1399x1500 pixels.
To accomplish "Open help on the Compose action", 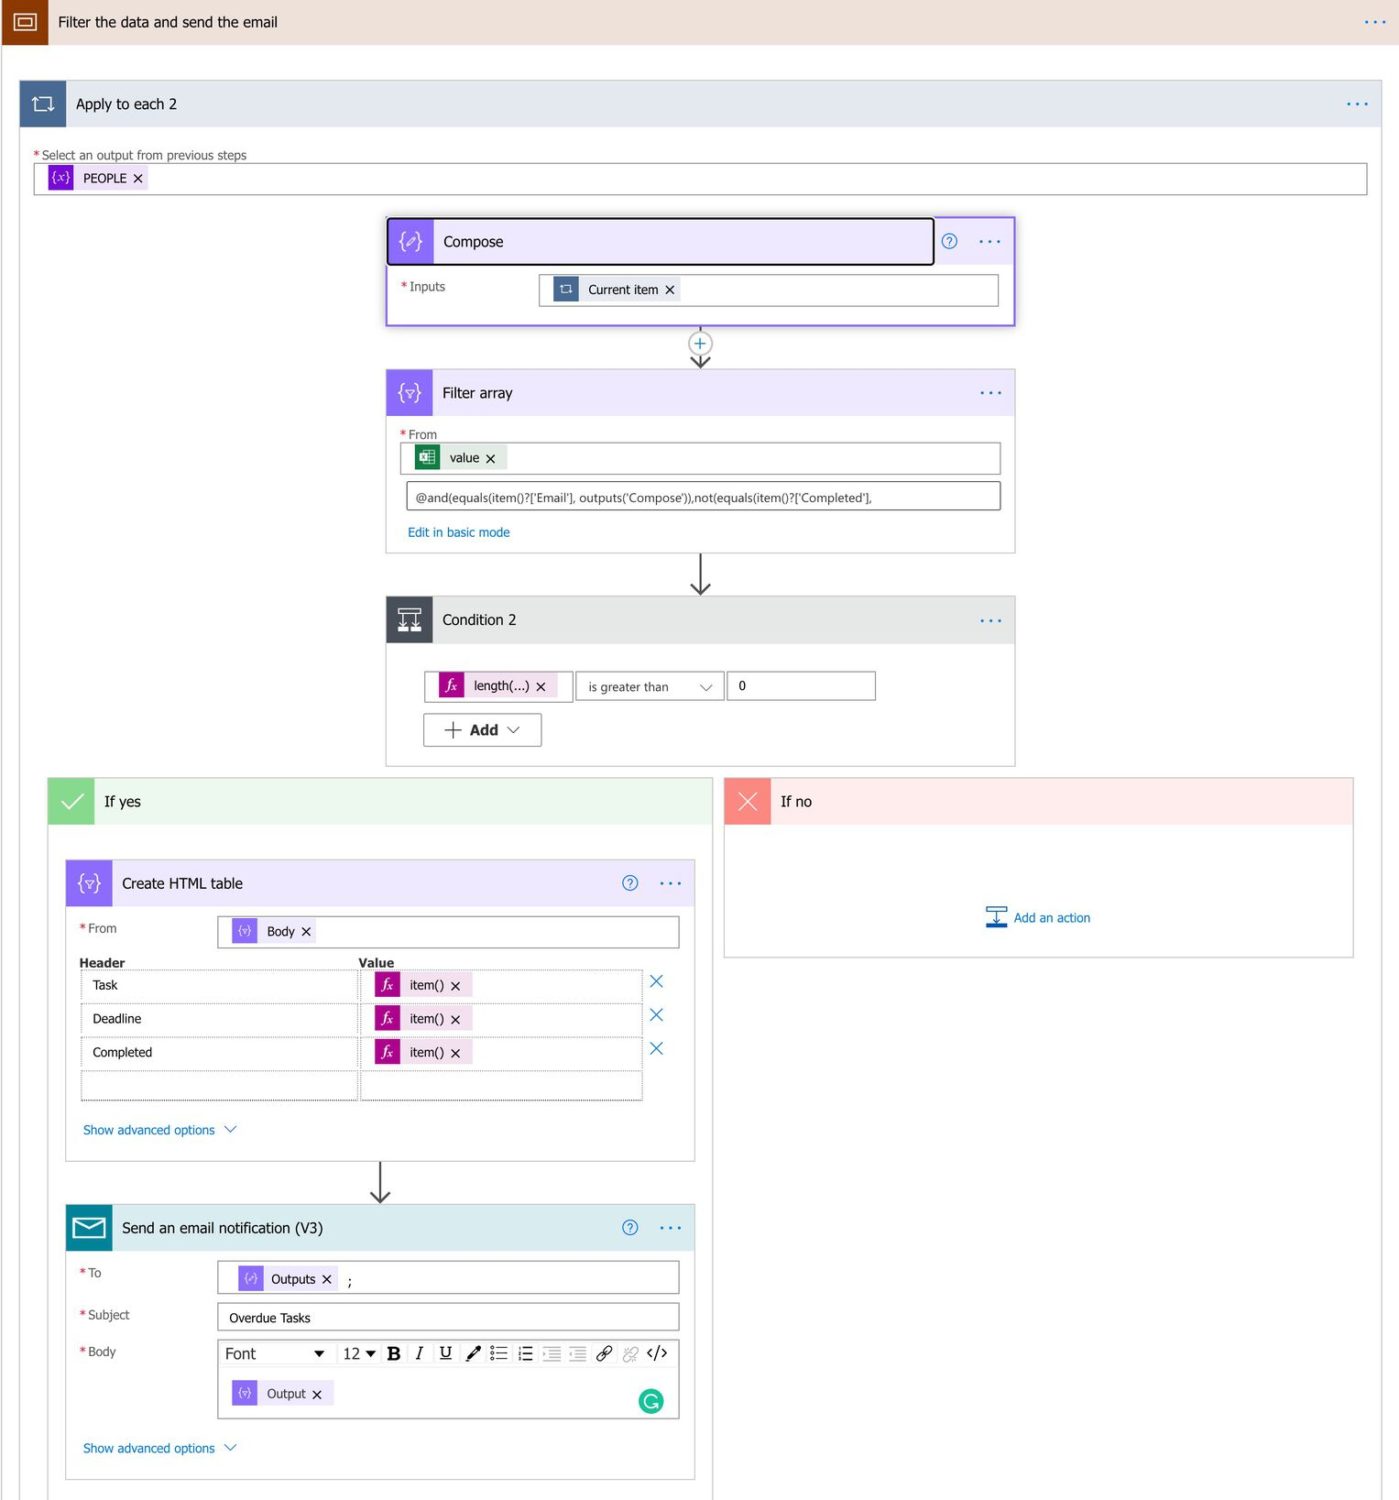I will (948, 241).
